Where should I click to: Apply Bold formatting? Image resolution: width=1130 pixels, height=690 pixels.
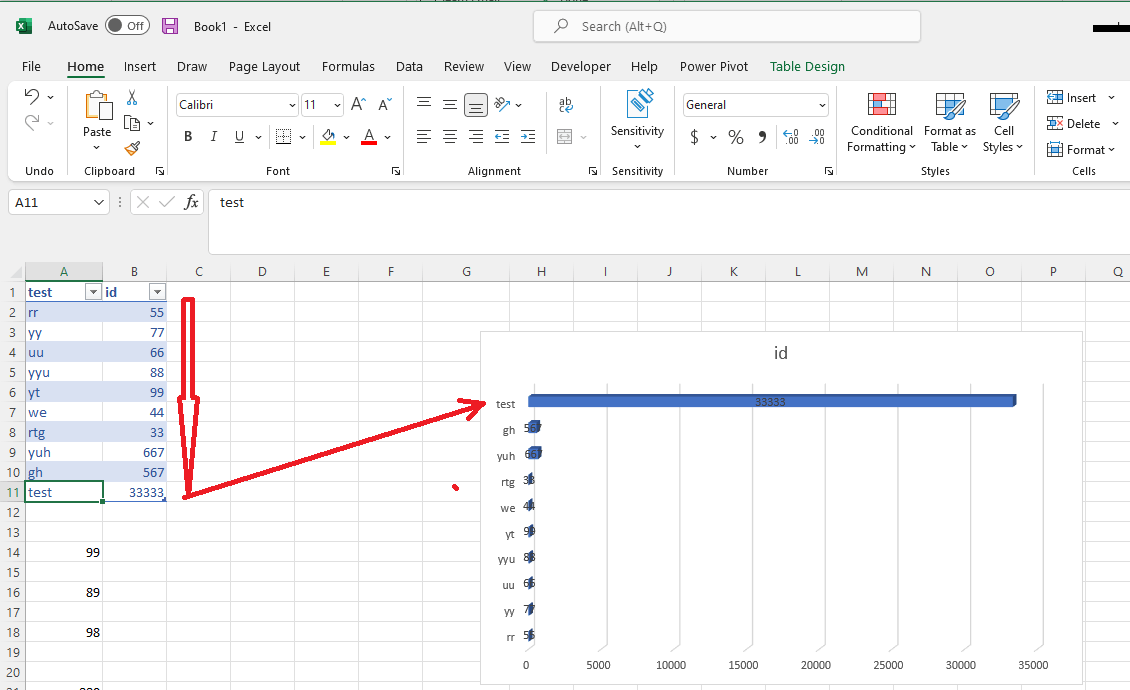[188, 136]
